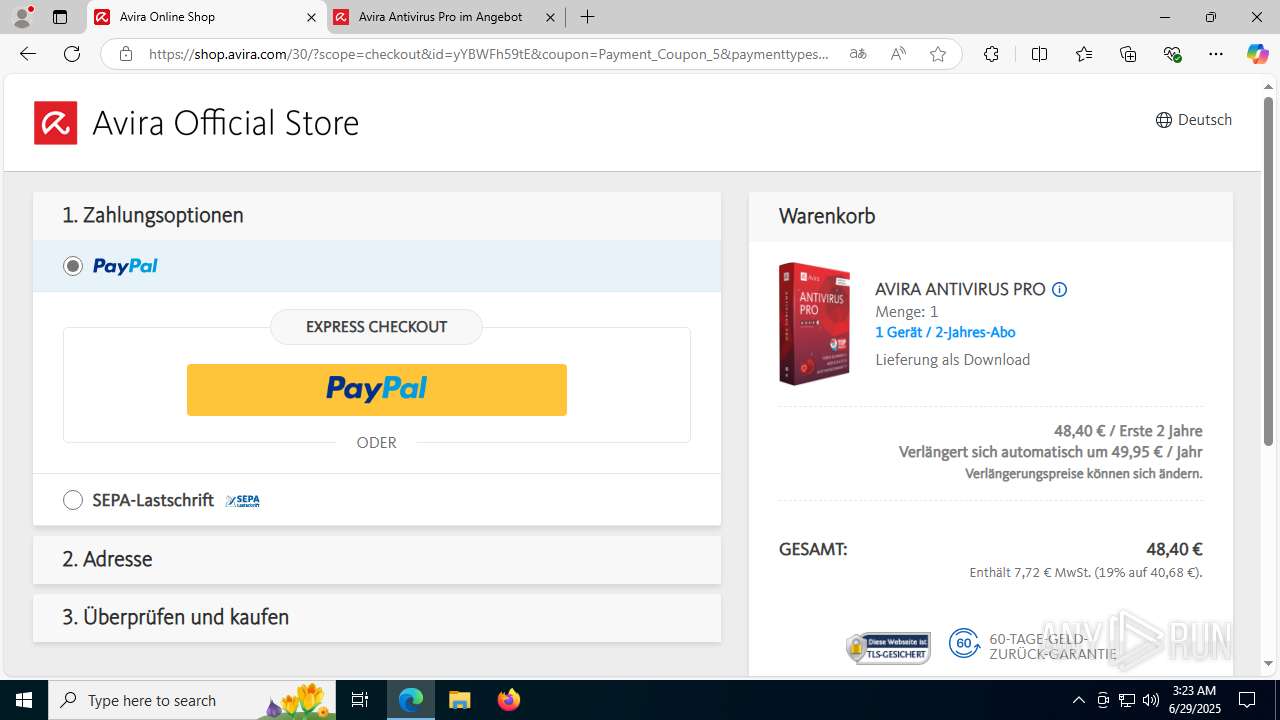Open Microsoft Edge from the taskbar
The image size is (1280, 720).
pos(411,700)
